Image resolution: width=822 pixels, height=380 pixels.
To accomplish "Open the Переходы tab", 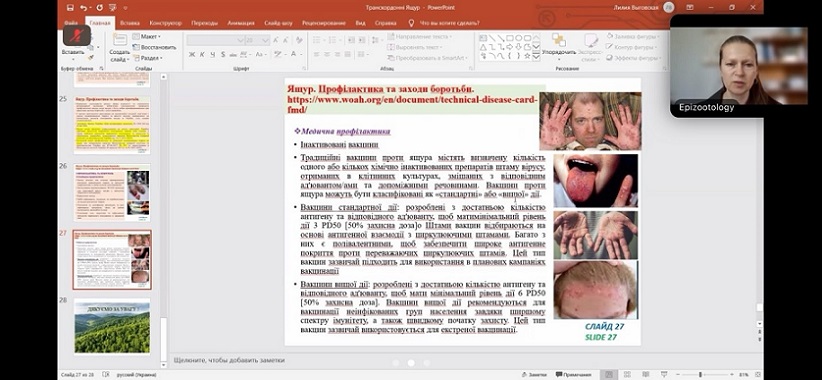I will [204, 23].
